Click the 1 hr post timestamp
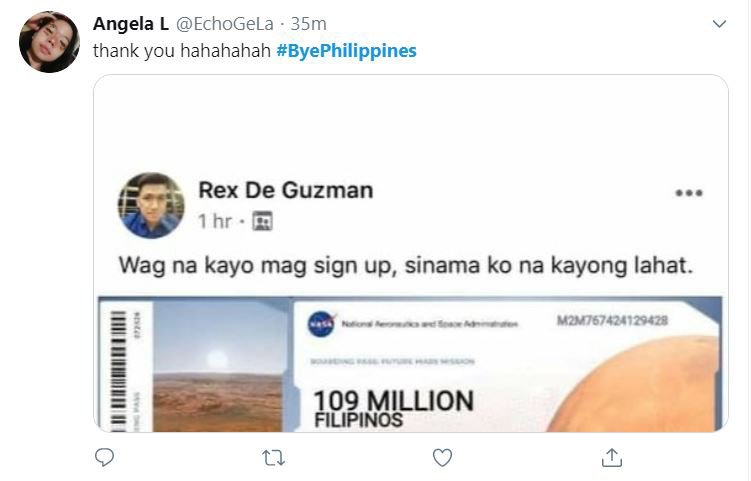 click(x=215, y=221)
